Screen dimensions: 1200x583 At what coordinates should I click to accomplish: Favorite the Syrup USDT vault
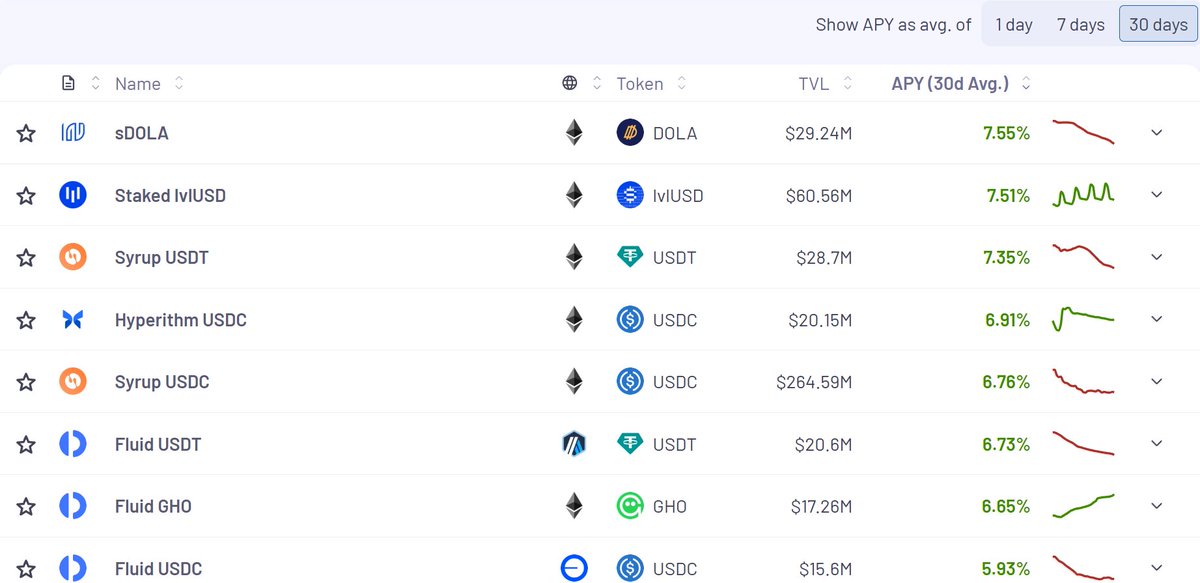coord(26,258)
